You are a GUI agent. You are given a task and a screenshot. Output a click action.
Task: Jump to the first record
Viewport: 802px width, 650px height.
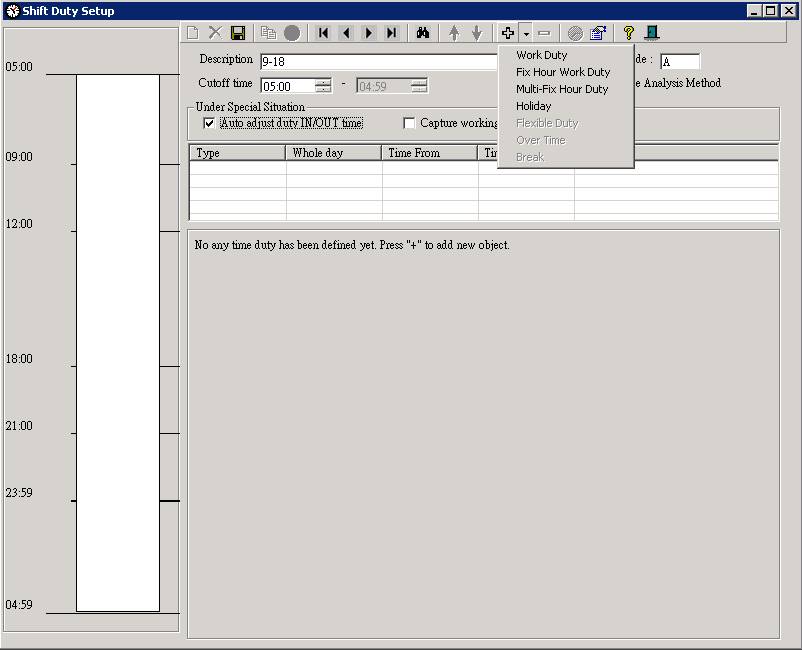[323, 33]
